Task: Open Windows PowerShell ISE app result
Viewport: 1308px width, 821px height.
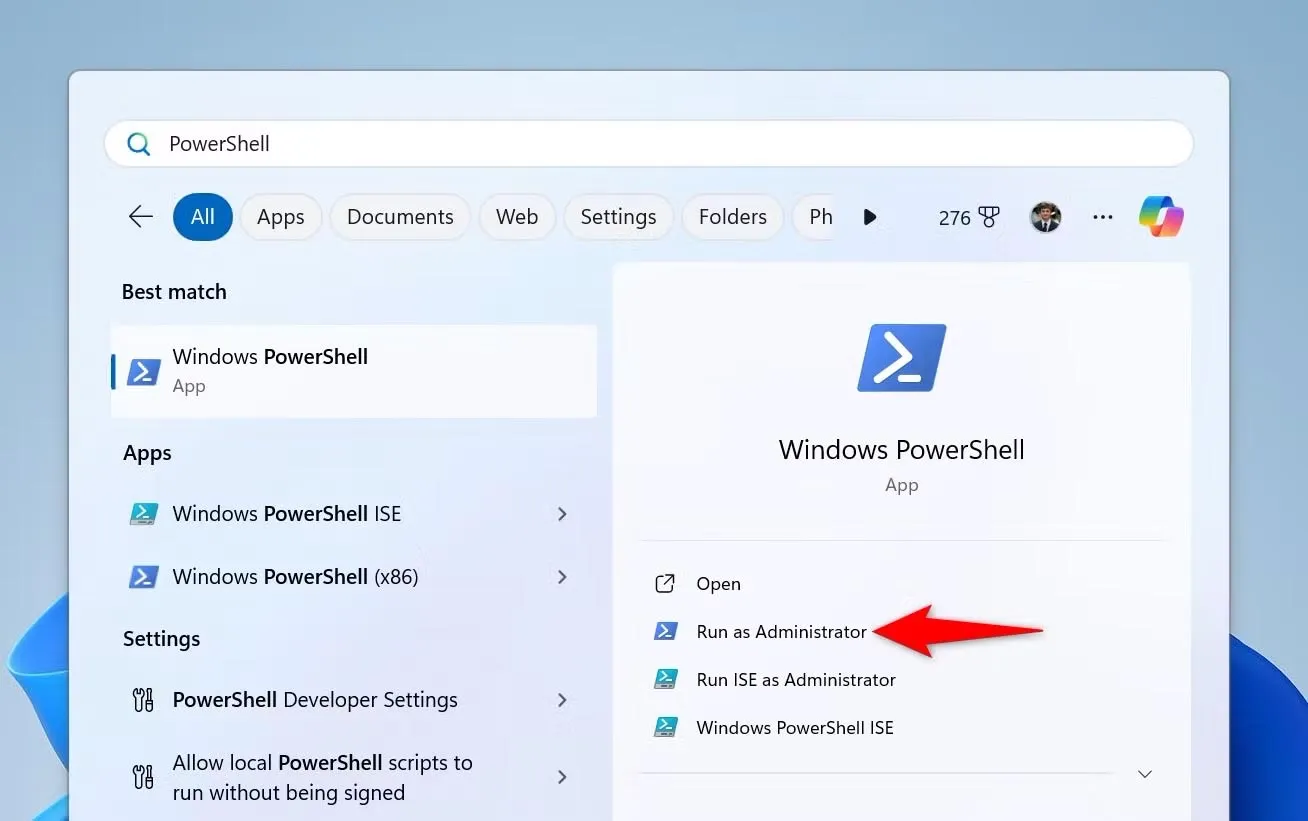Action: click(354, 514)
